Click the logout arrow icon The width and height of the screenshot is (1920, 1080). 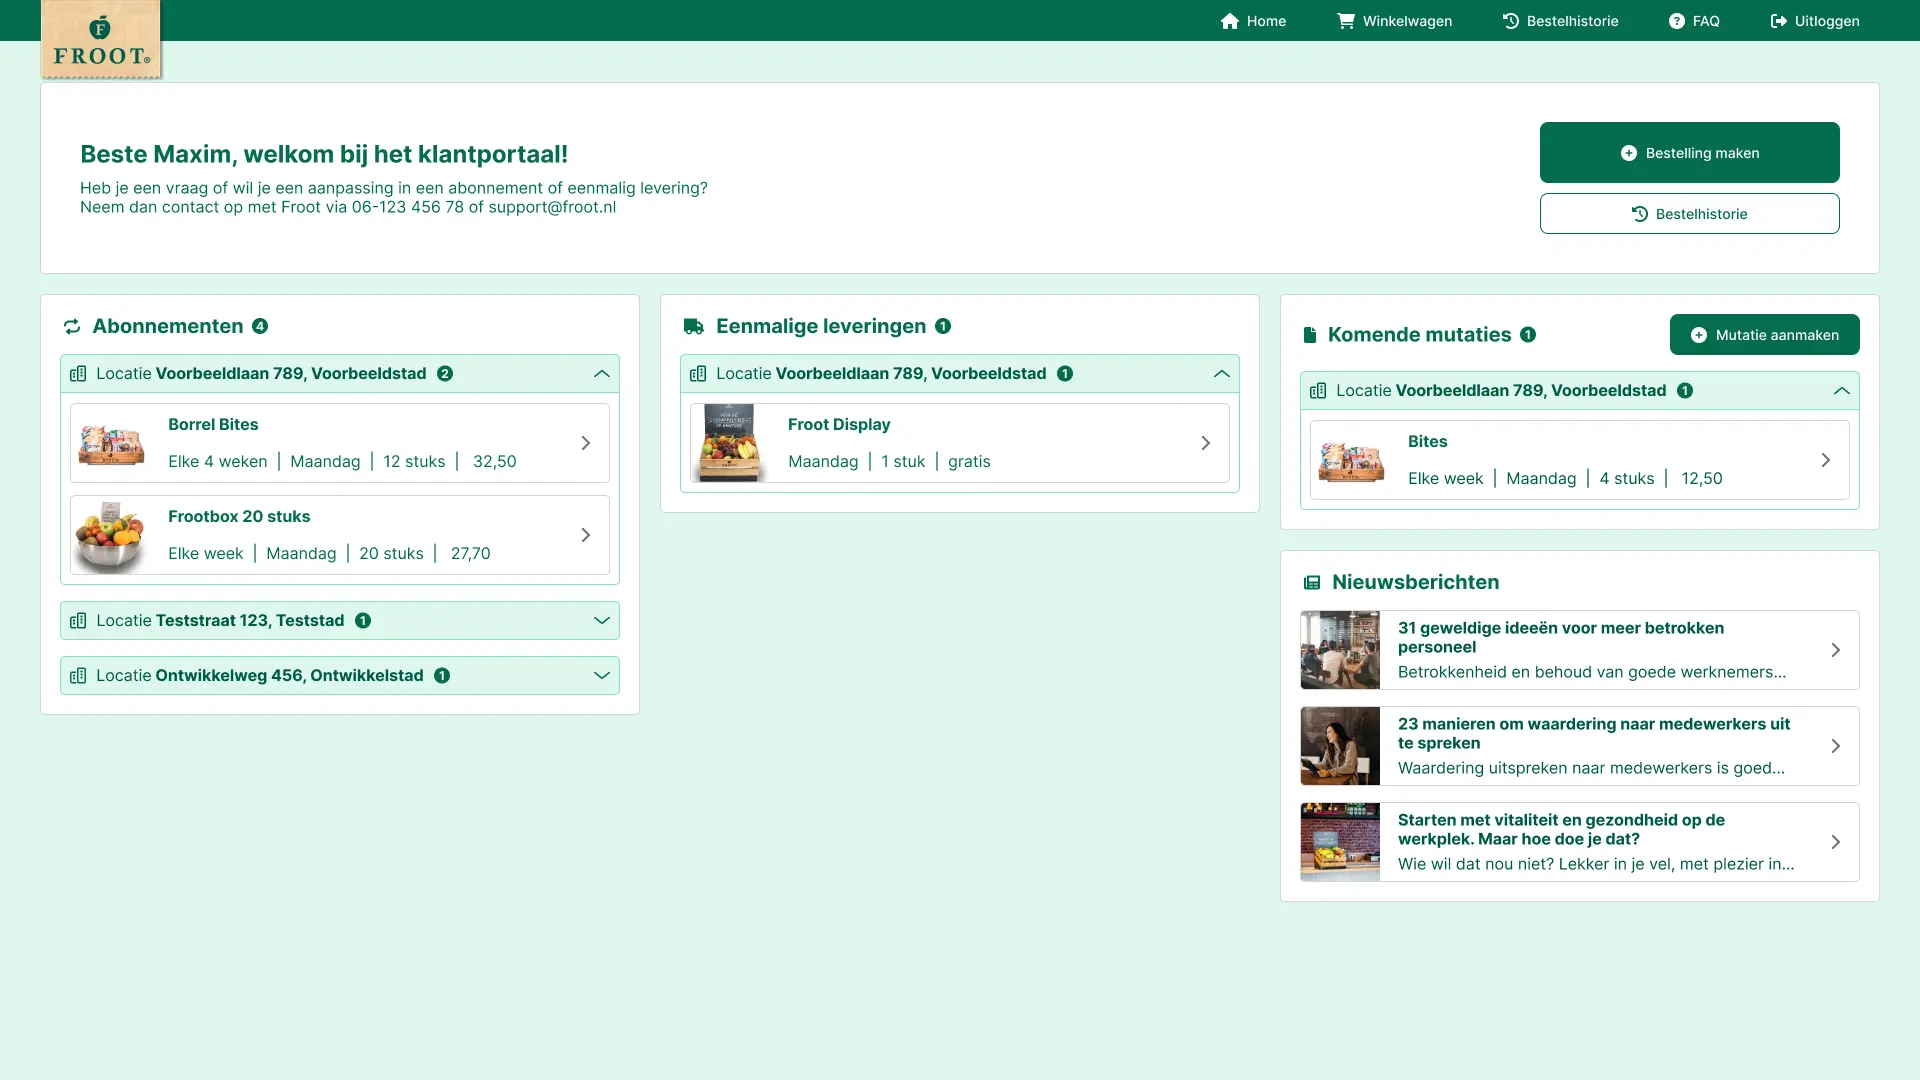click(1779, 21)
